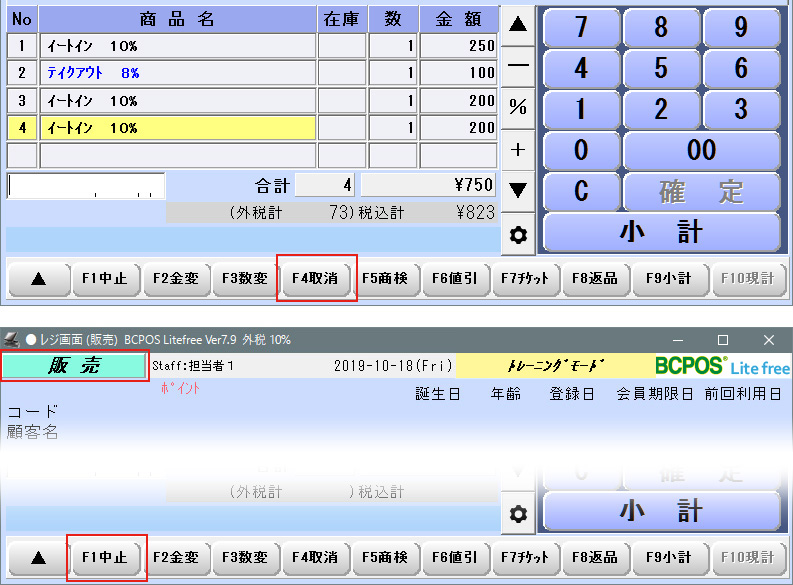793x585 pixels.
Task: Click the up arrow beside the item list
Action: click(518, 25)
